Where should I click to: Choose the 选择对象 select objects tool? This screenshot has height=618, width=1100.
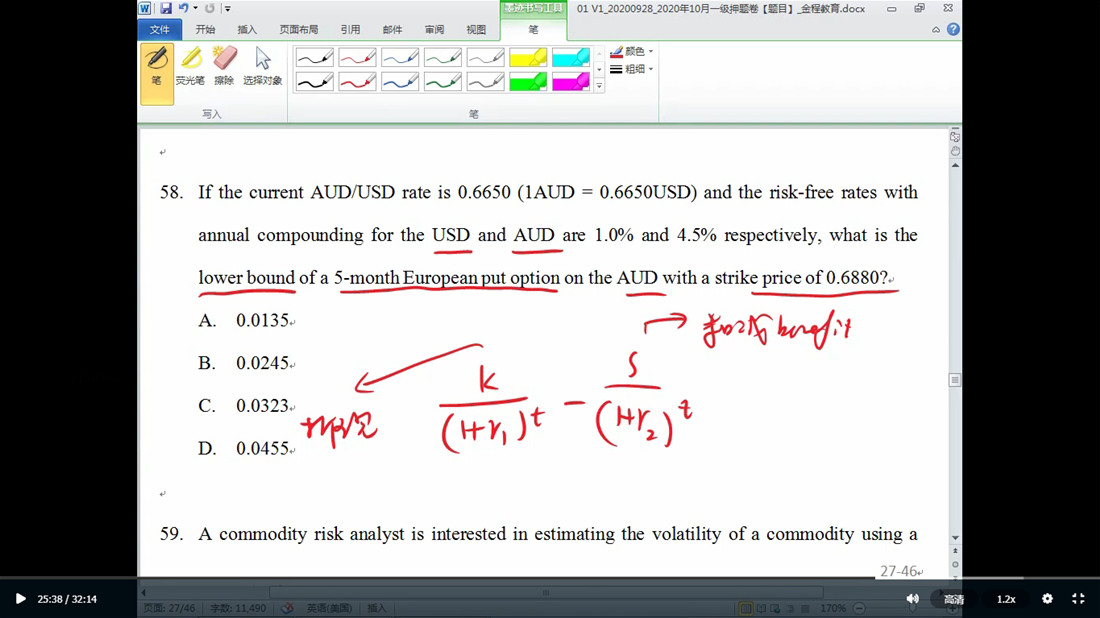[x=262, y=67]
